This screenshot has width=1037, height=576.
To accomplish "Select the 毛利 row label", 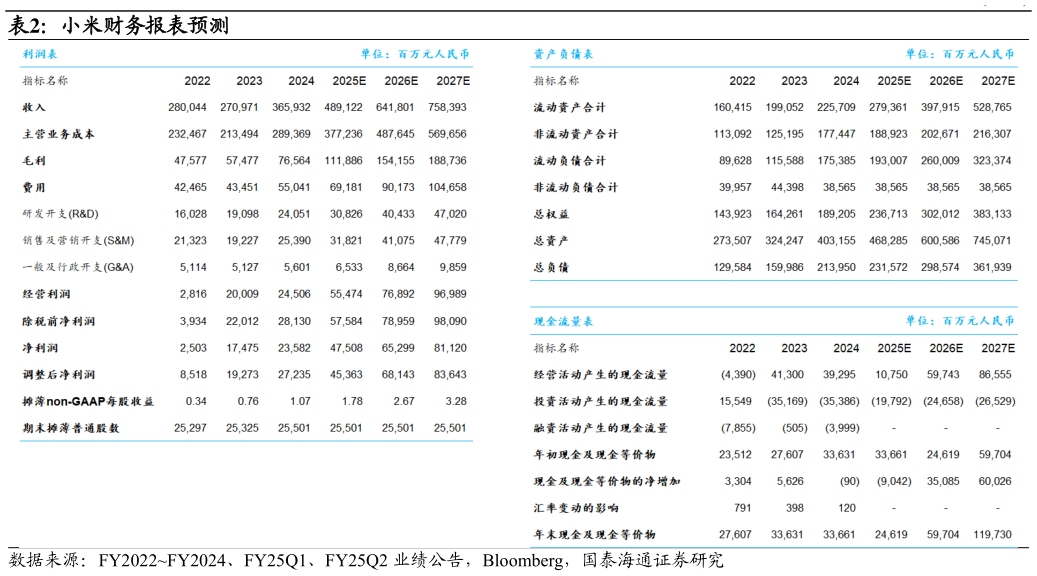I will pos(34,161).
